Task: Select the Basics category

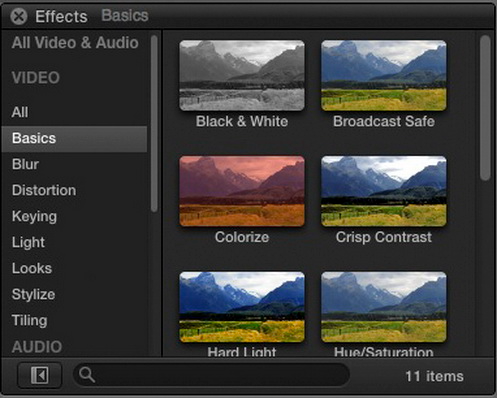Action: tap(74, 139)
